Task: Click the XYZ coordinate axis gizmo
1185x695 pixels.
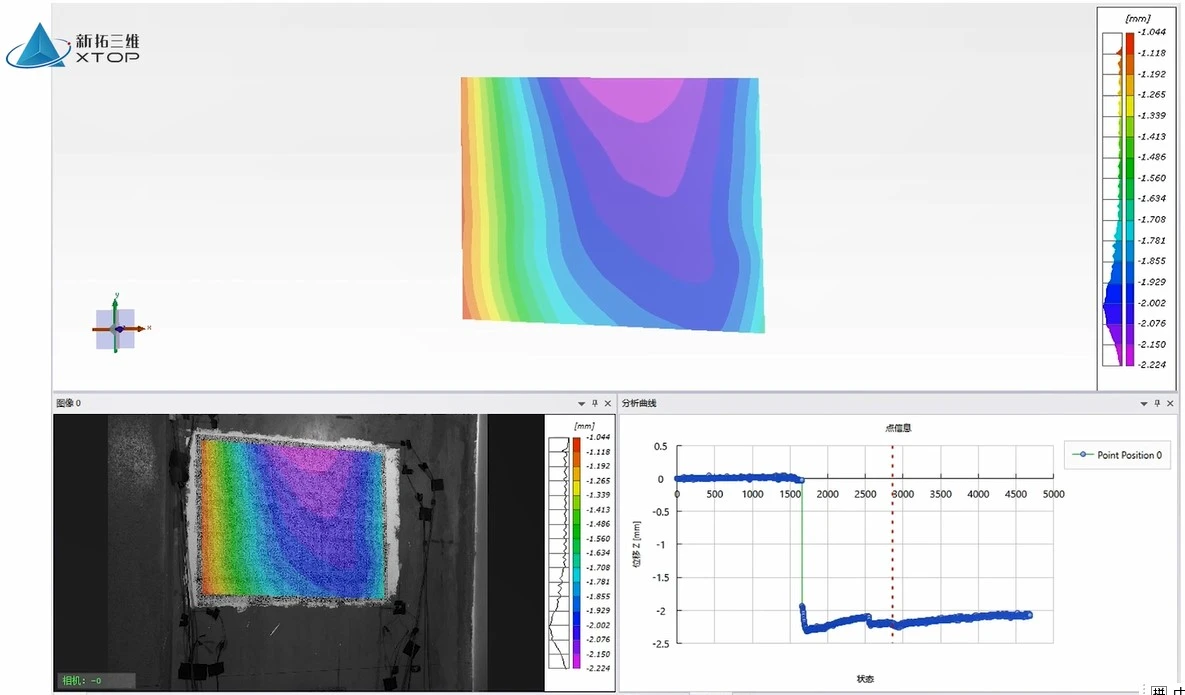Action: pos(117,327)
